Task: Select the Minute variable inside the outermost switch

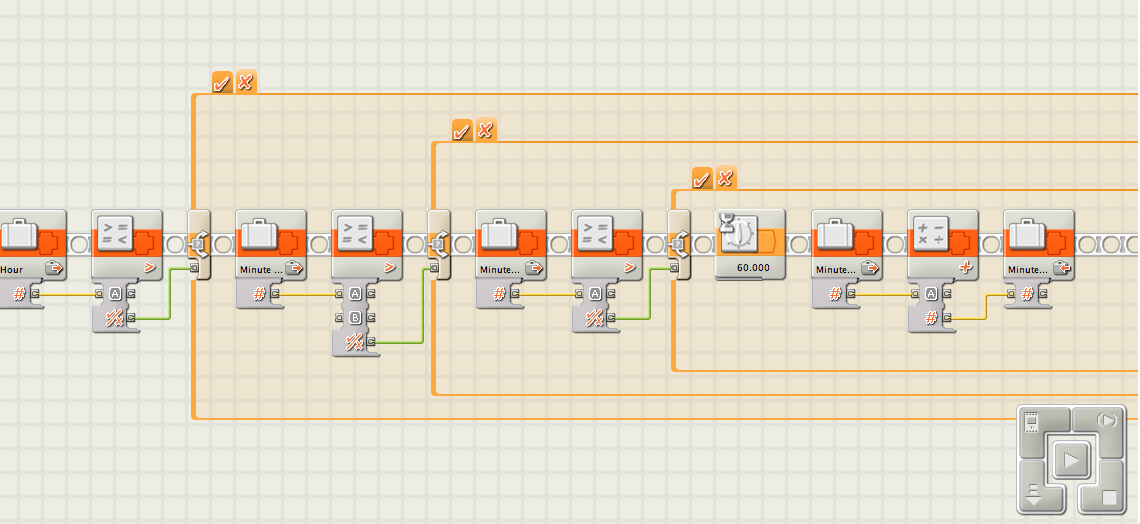Action: (271, 246)
